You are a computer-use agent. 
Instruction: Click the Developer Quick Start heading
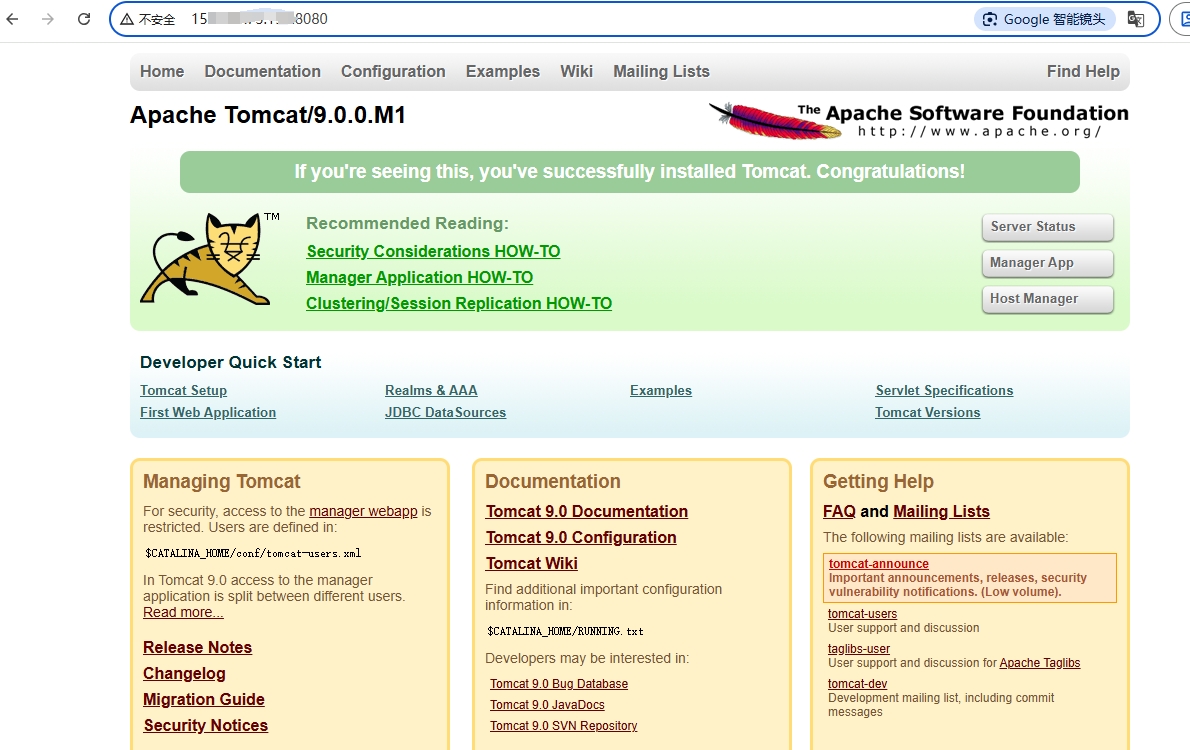[231, 362]
